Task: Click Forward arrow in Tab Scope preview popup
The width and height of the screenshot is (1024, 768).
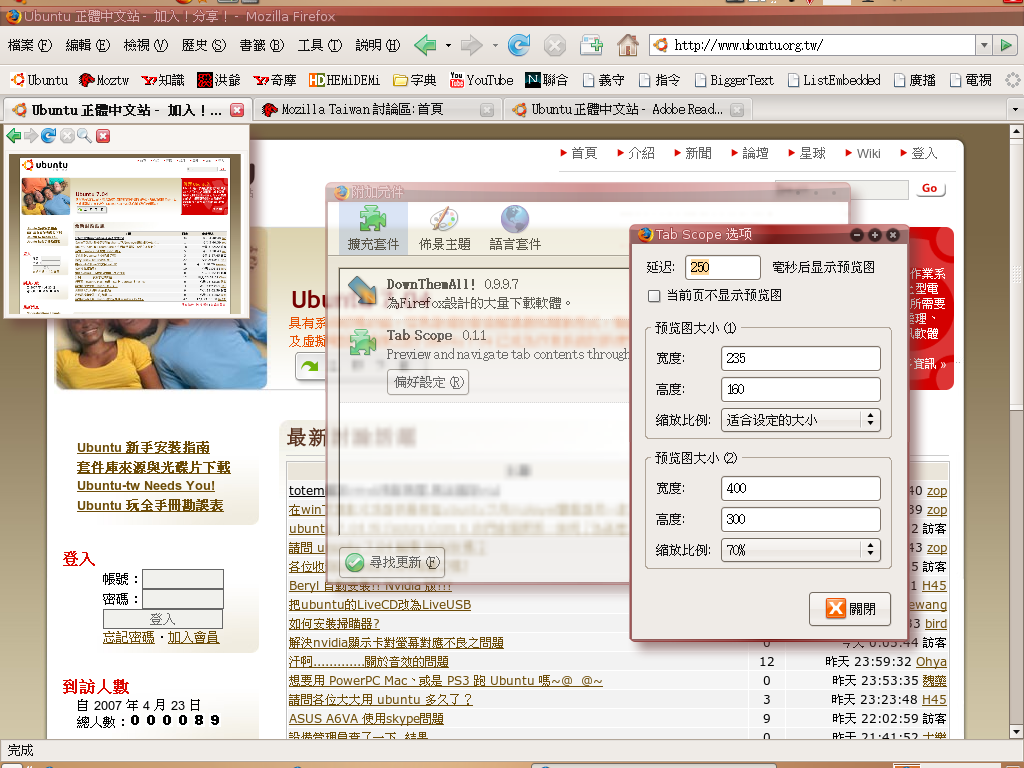Action: coord(31,135)
